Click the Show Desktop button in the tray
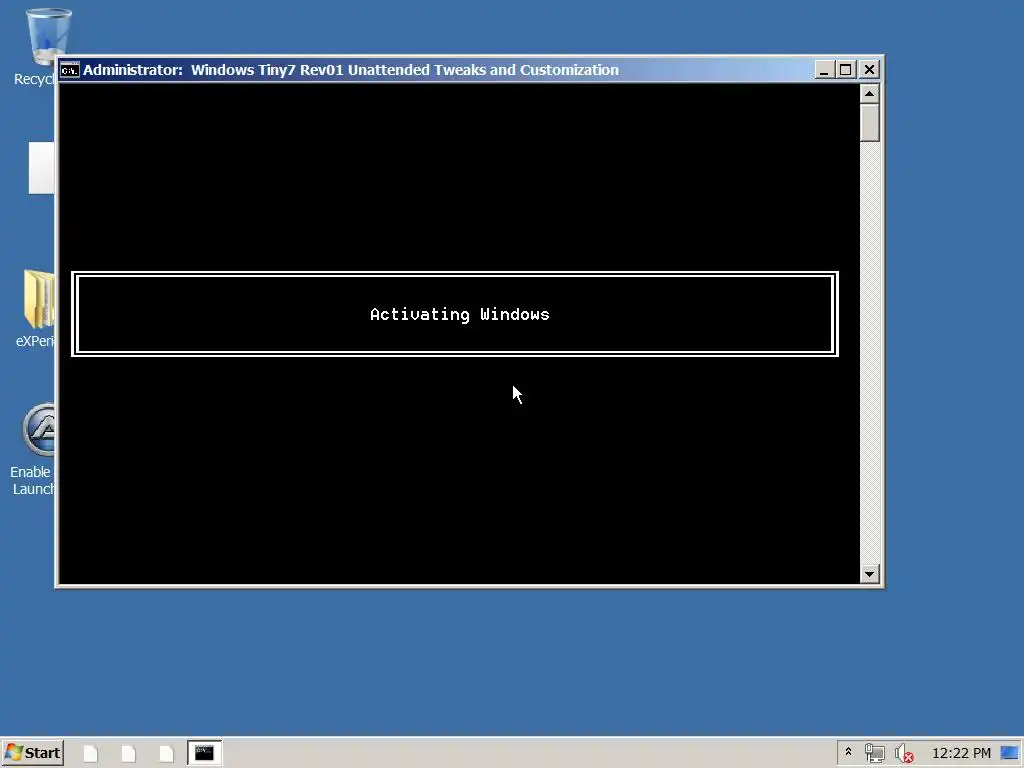 (x=1010, y=753)
